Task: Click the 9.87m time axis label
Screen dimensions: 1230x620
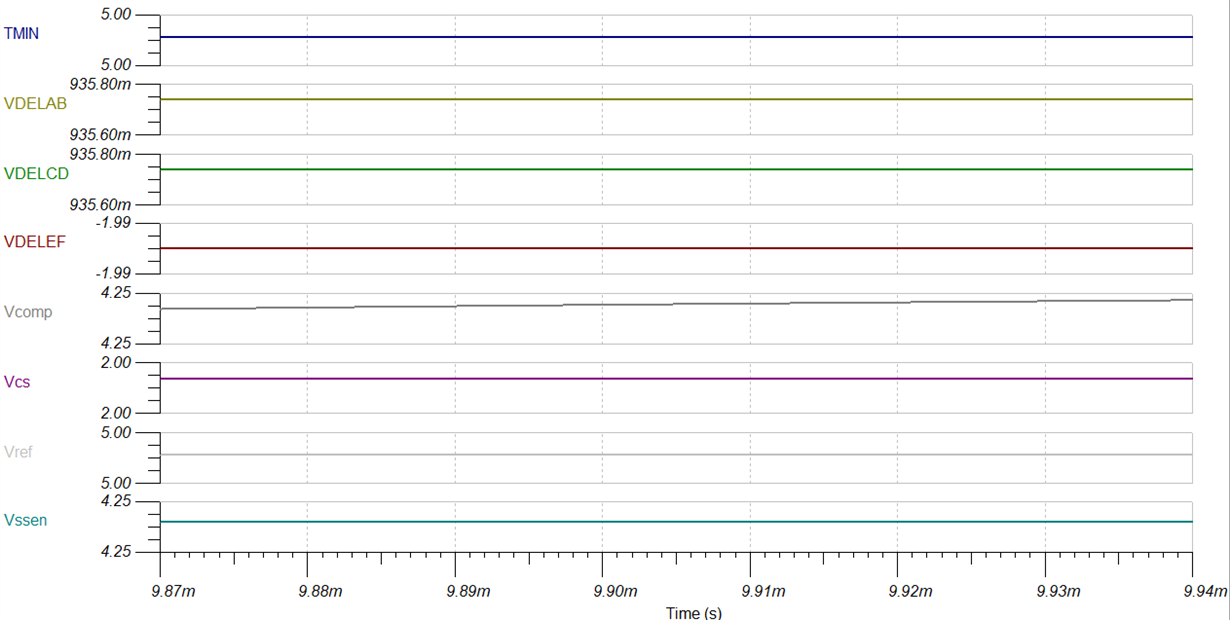Action: (173, 592)
